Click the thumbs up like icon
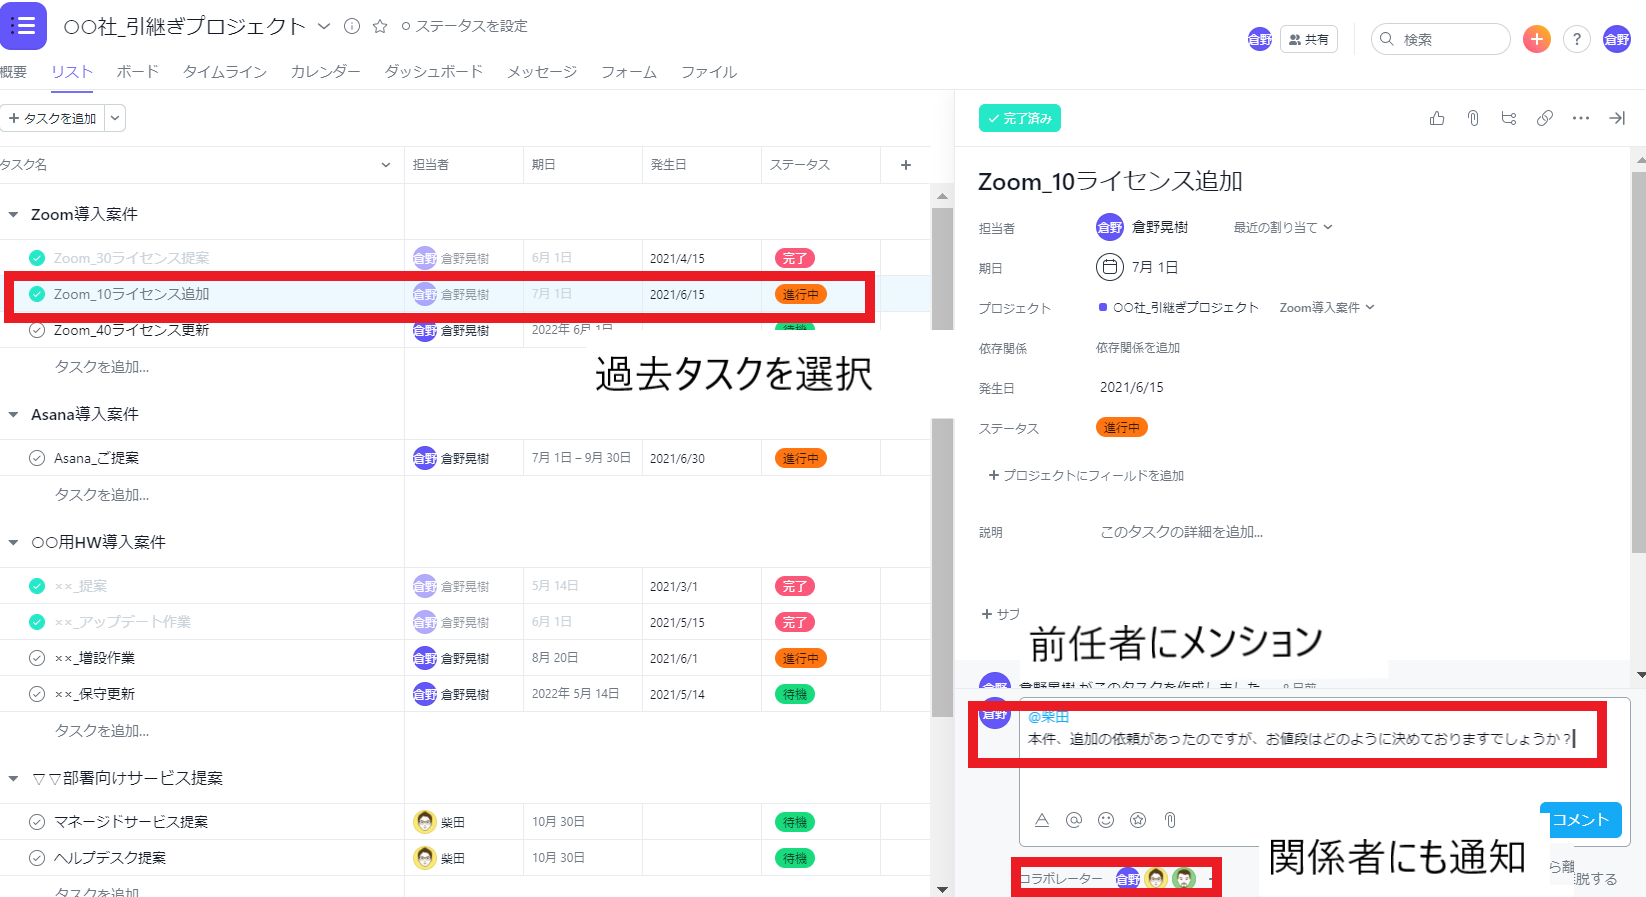1646x897 pixels. tap(1437, 118)
